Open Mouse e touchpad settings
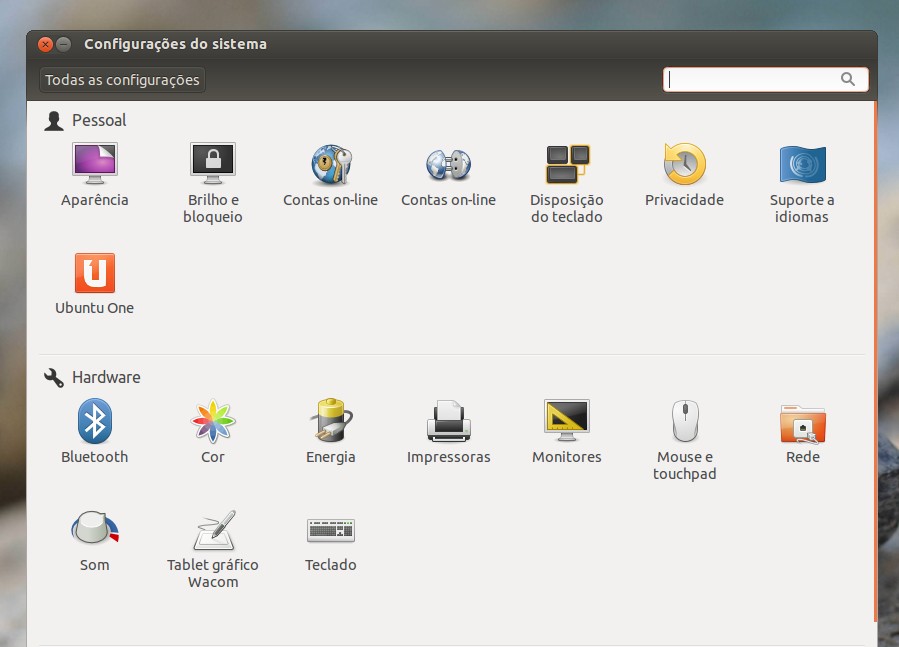The height and width of the screenshot is (647, 899). click(685, 421)
